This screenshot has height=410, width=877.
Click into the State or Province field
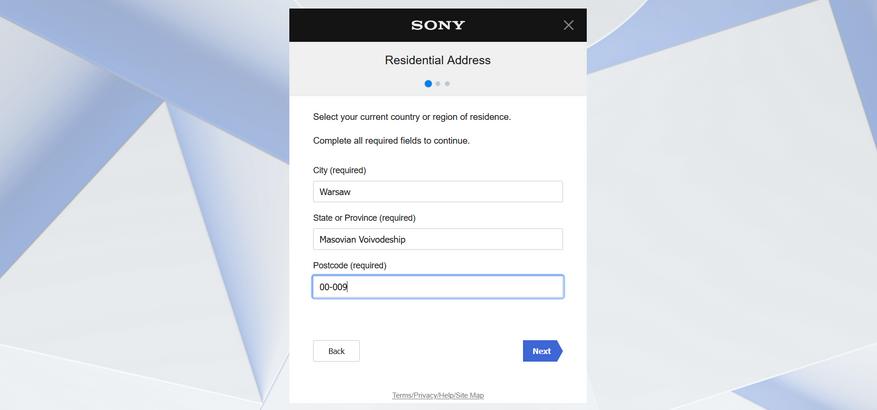coord(438,239)
